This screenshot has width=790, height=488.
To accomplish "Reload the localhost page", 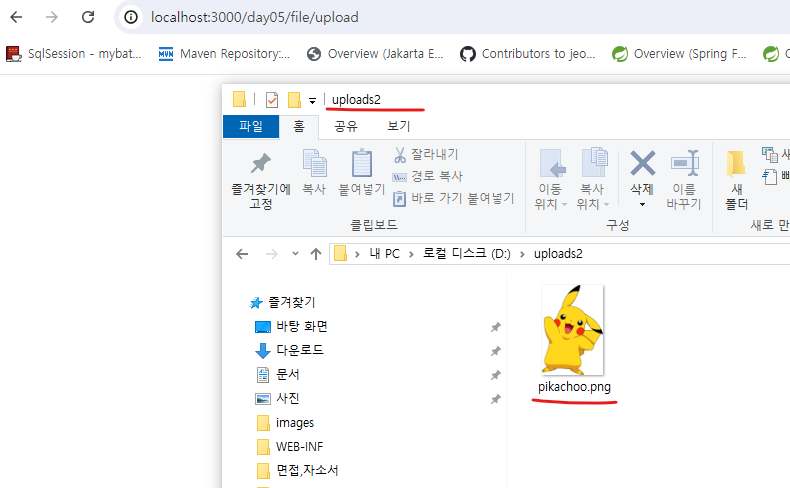I will (x=88, y=17).
